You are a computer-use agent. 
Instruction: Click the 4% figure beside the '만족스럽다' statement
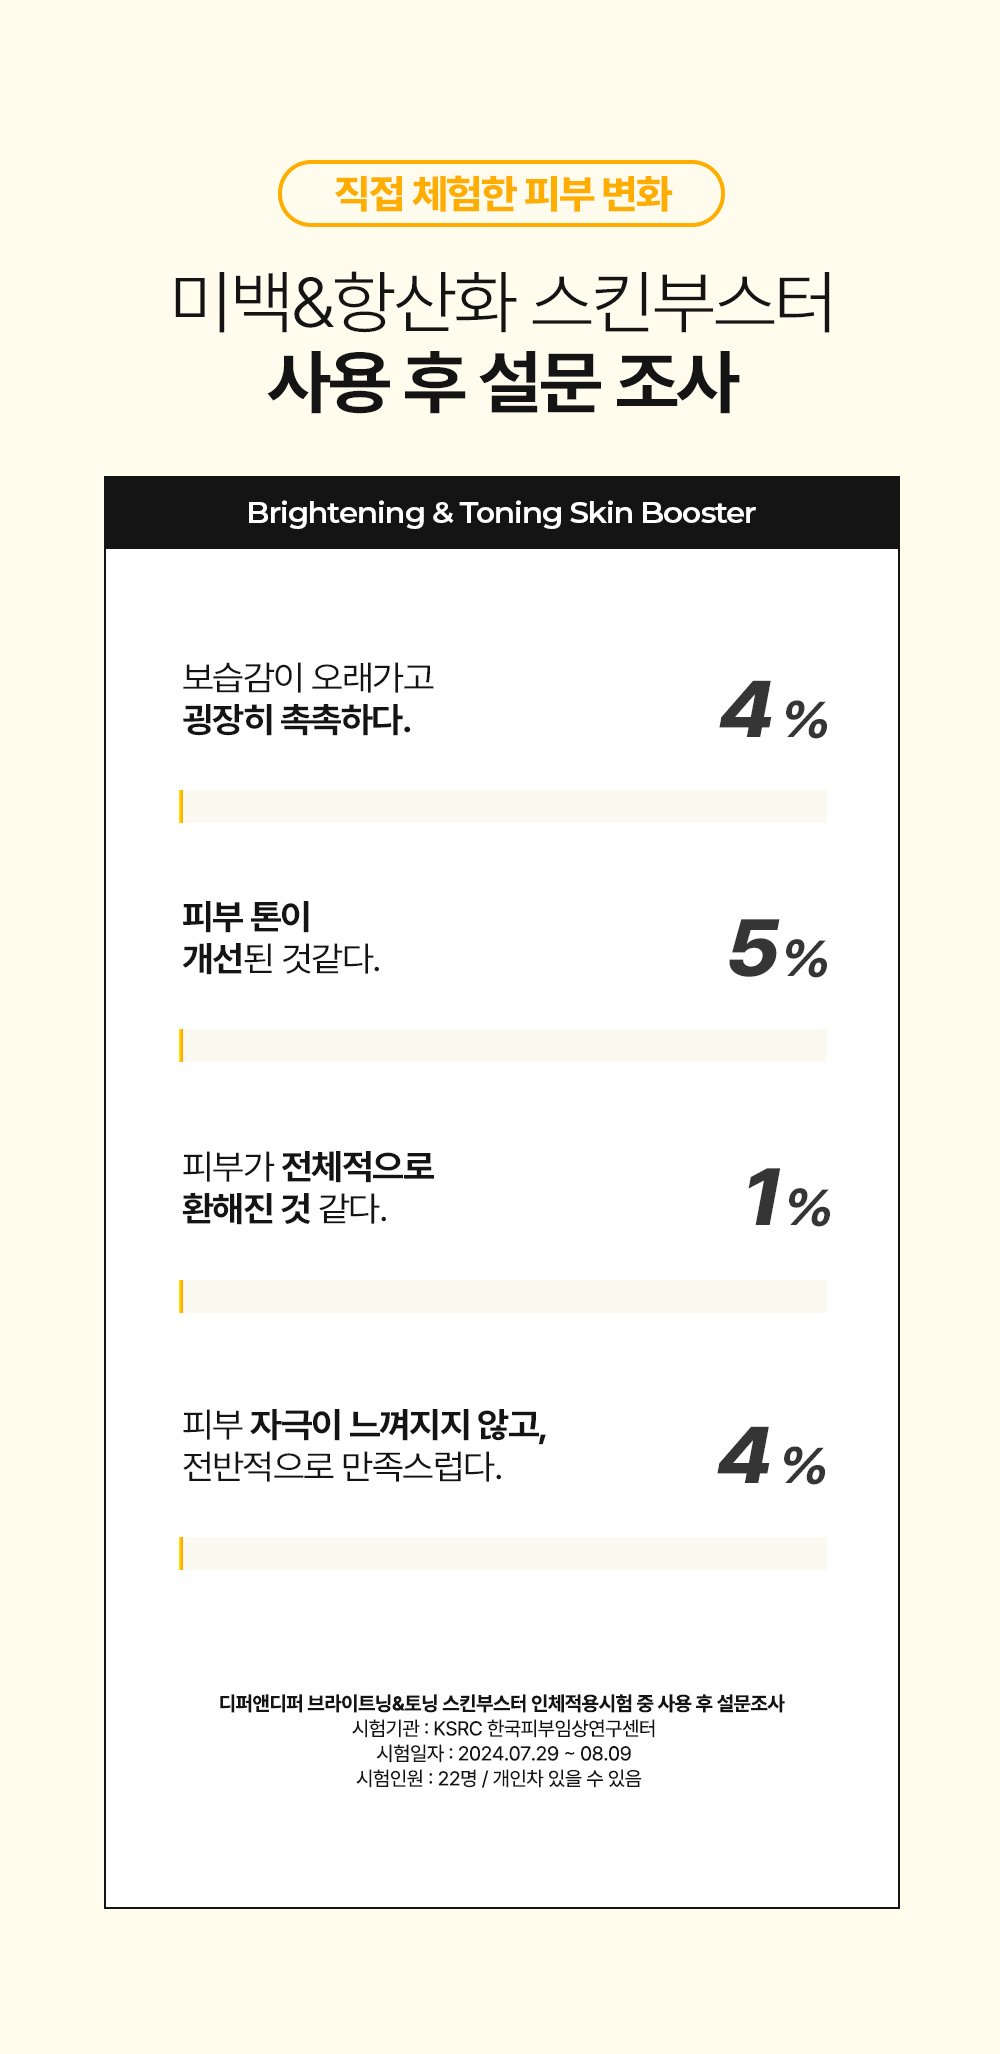coord(771,1459)
